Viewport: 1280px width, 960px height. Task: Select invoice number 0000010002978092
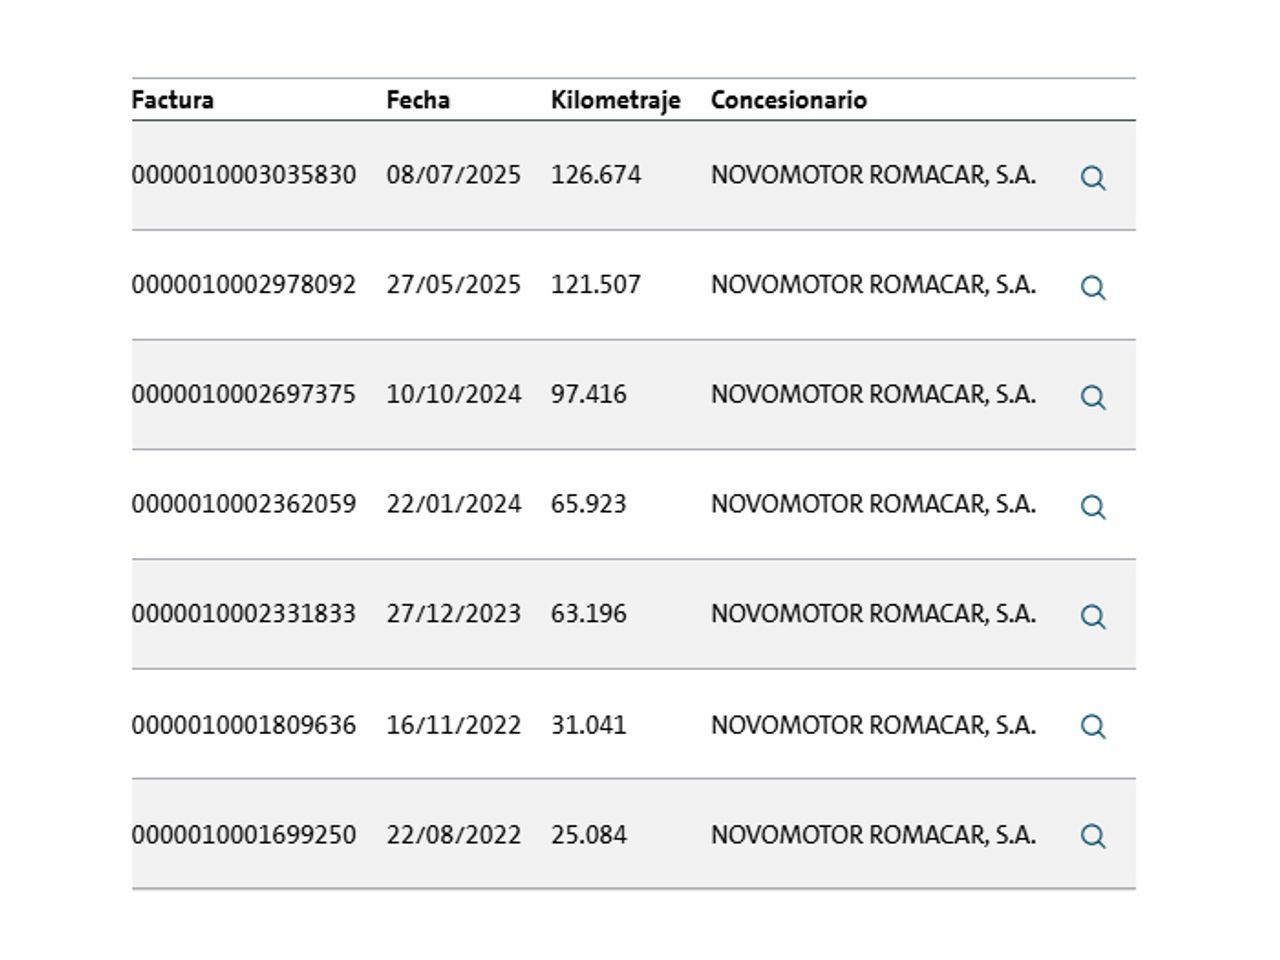click(x=244, y=285)
